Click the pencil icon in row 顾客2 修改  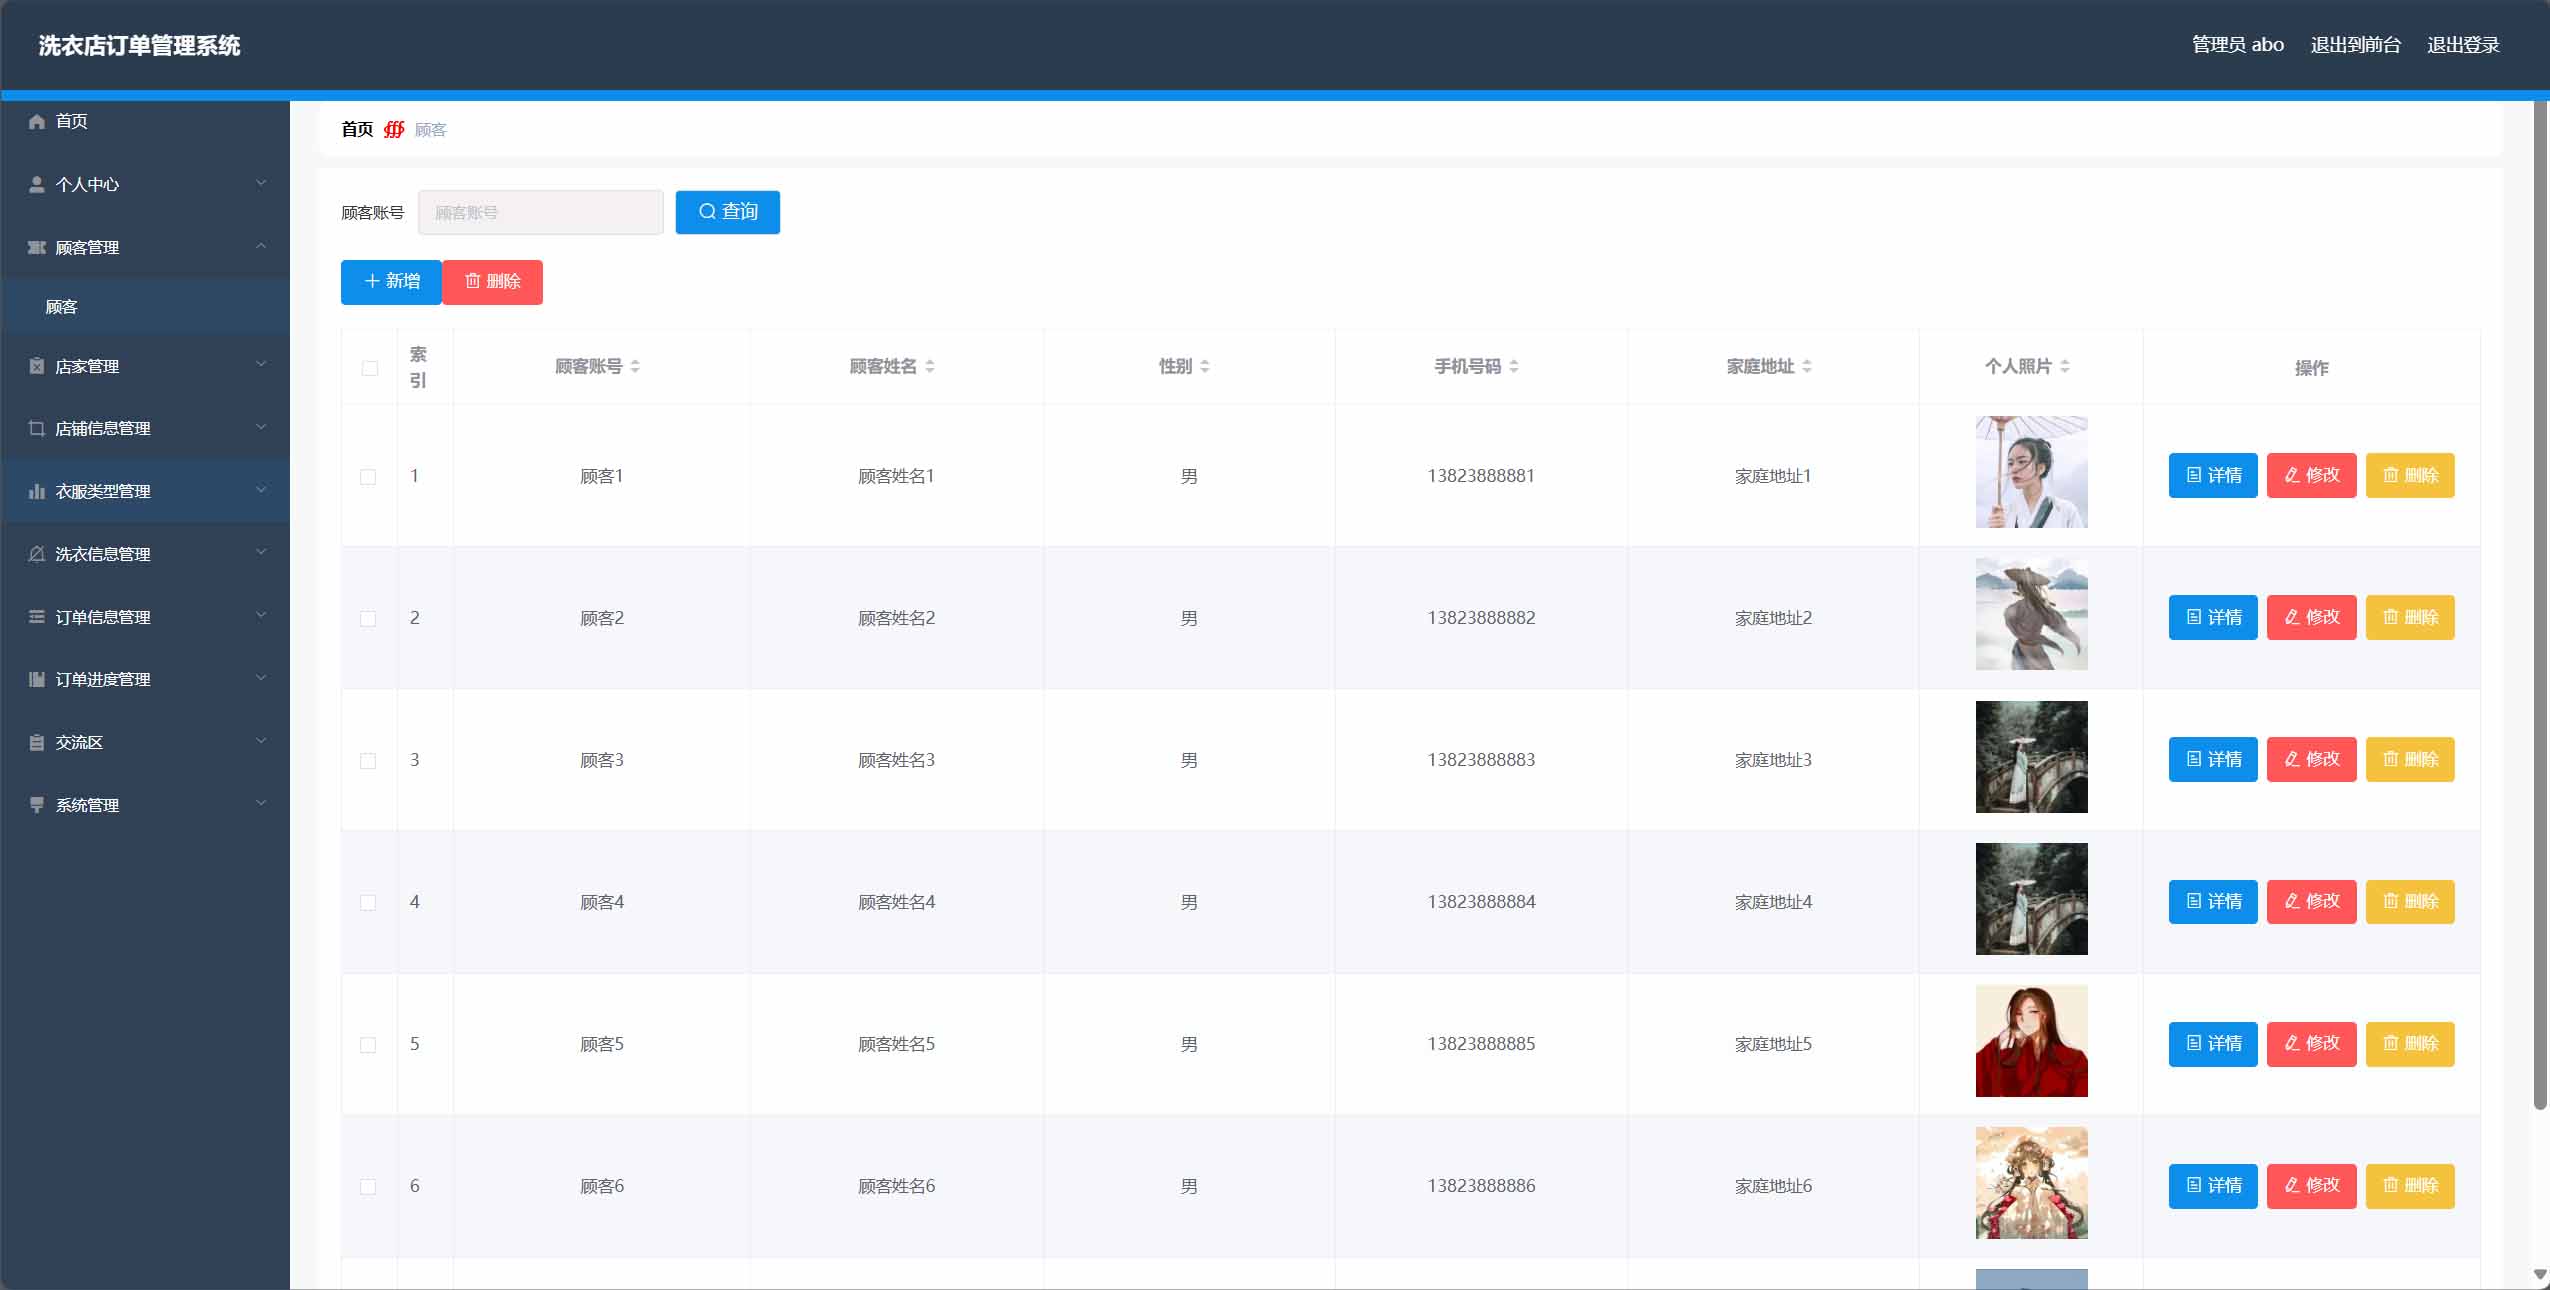[2292, 617]
